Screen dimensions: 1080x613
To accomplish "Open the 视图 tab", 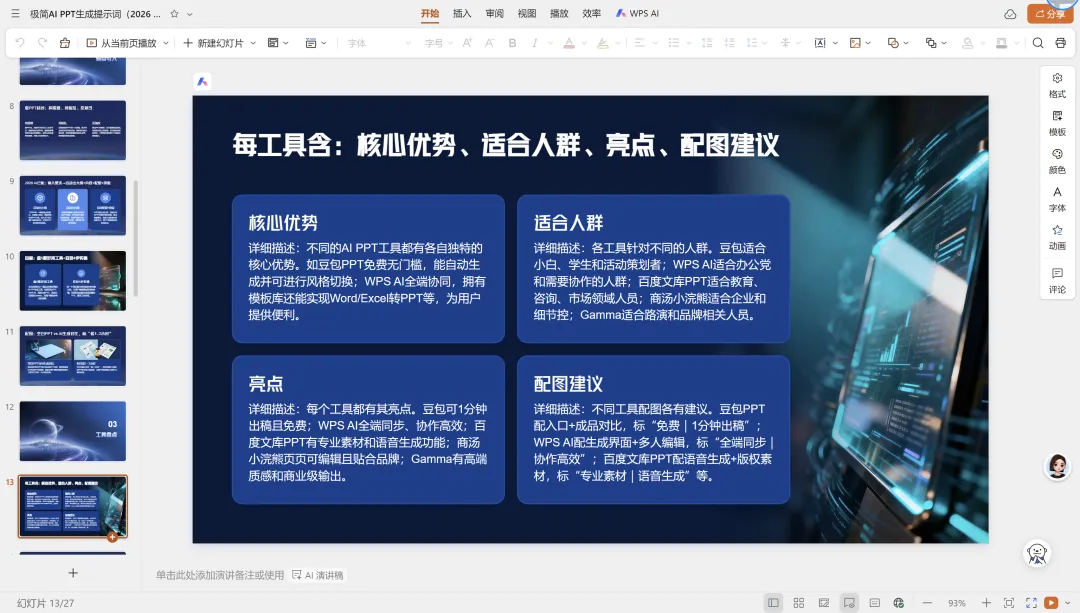I will coord(527,13).
